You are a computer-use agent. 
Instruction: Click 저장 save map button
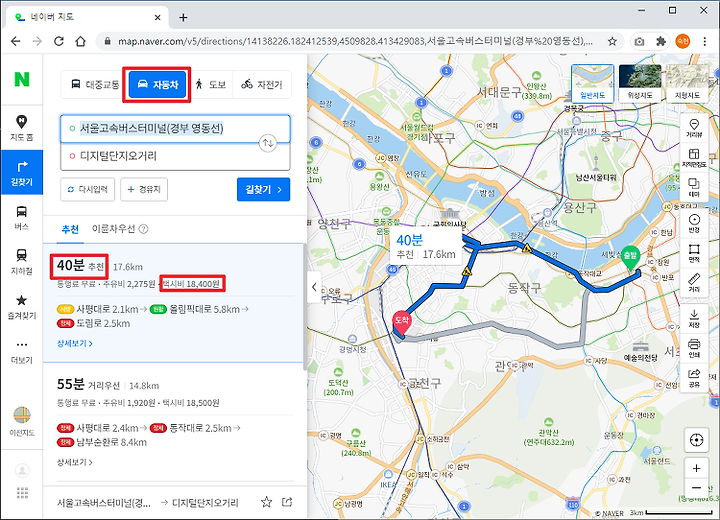point(694,318)
